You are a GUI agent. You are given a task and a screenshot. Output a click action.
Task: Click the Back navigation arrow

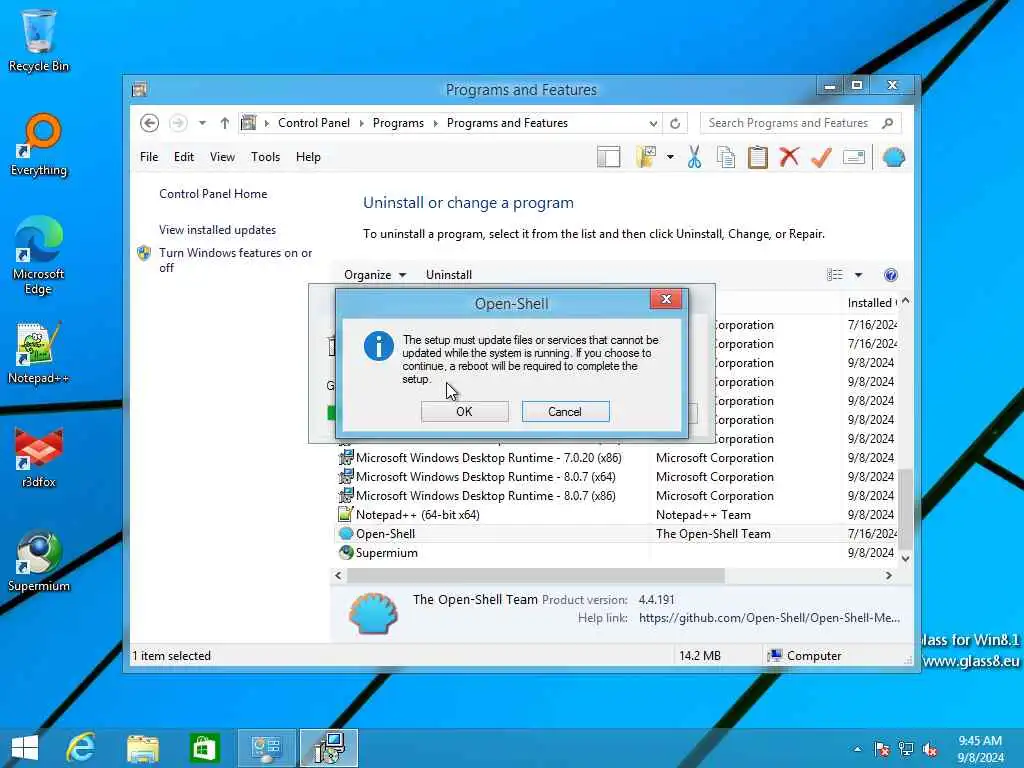150,123
